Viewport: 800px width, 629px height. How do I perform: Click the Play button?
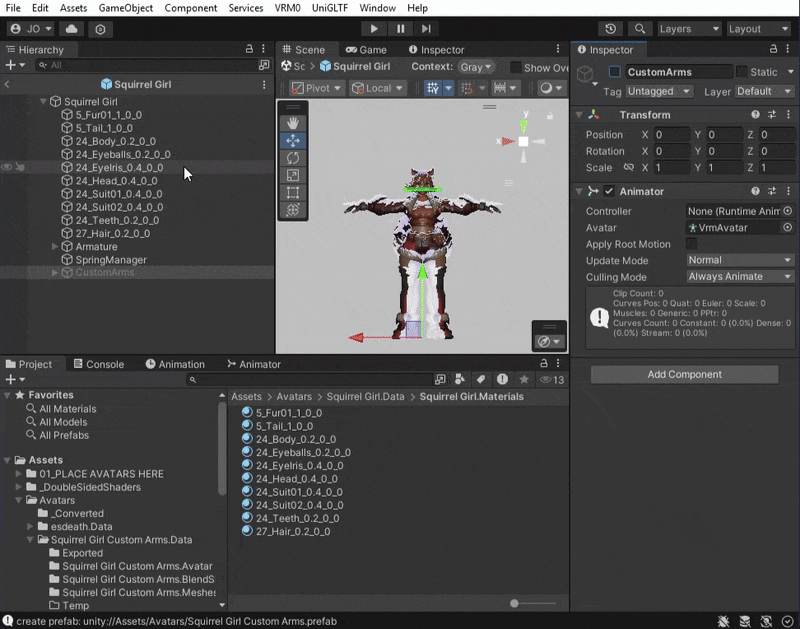[x=374, y=29]
